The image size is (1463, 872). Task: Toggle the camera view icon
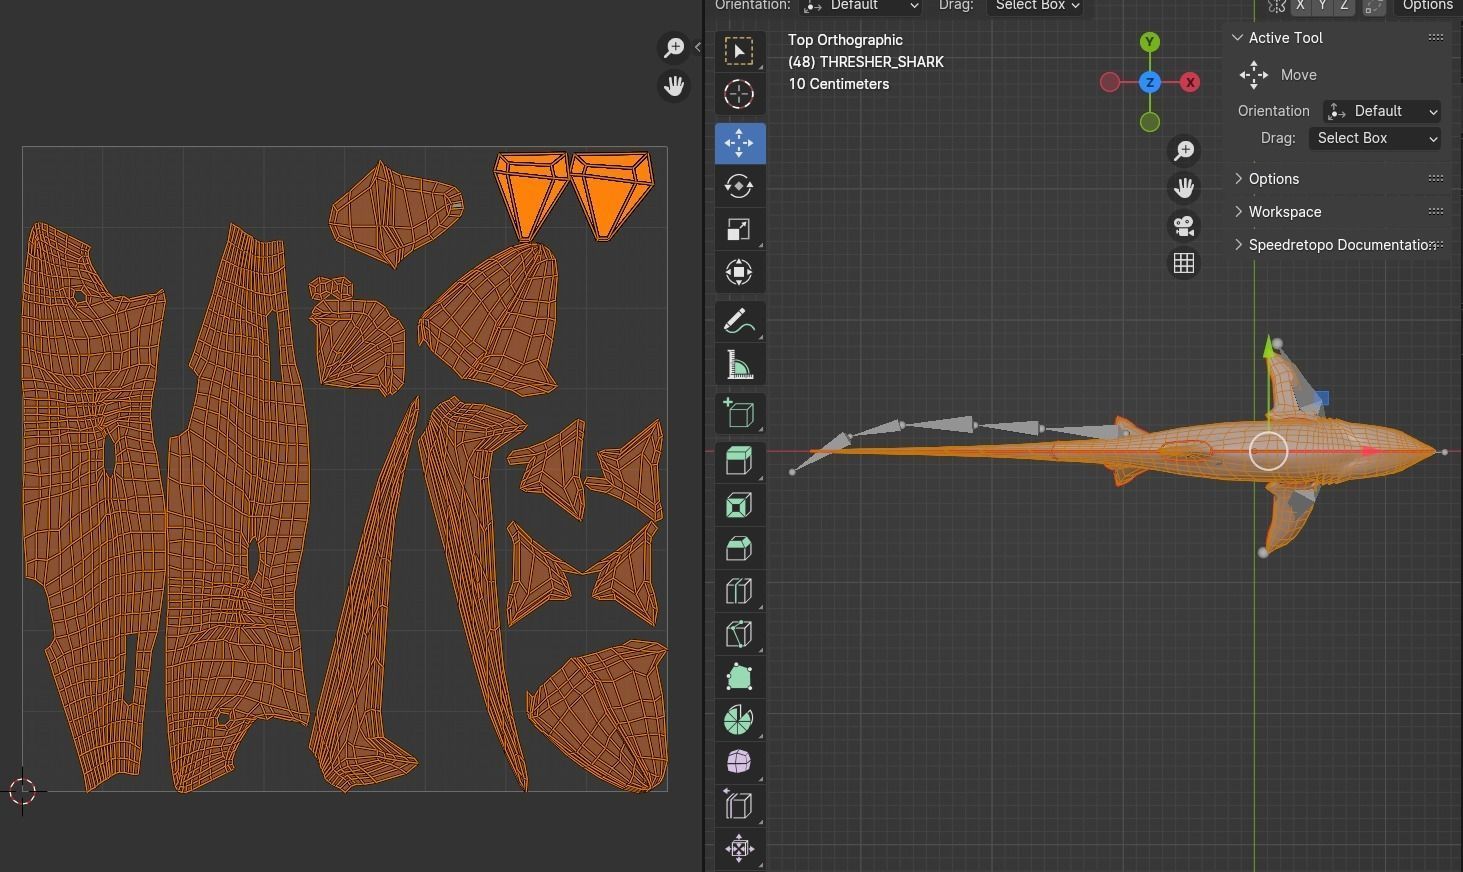pos(1184,226)
